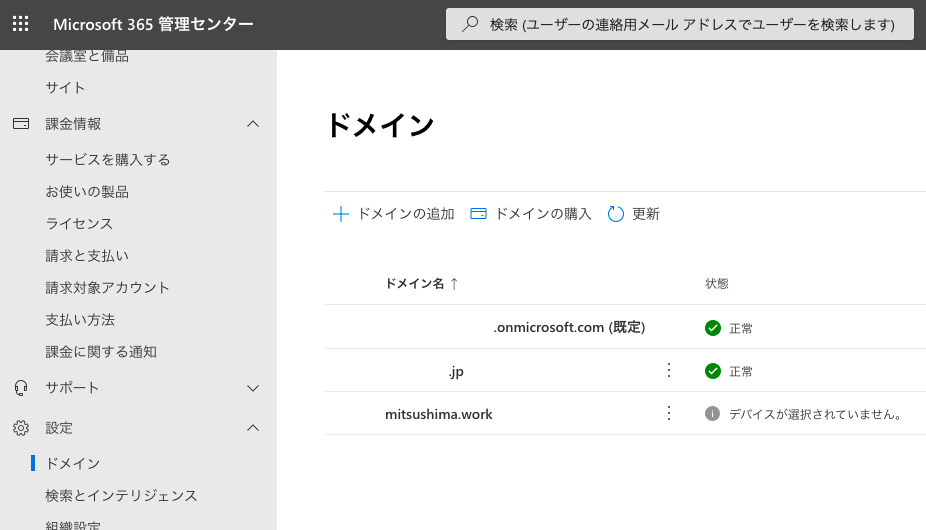Open the .onmicrosoft.com (既定) domain
This screenshot has width=926, height=530.
point(569,327)
